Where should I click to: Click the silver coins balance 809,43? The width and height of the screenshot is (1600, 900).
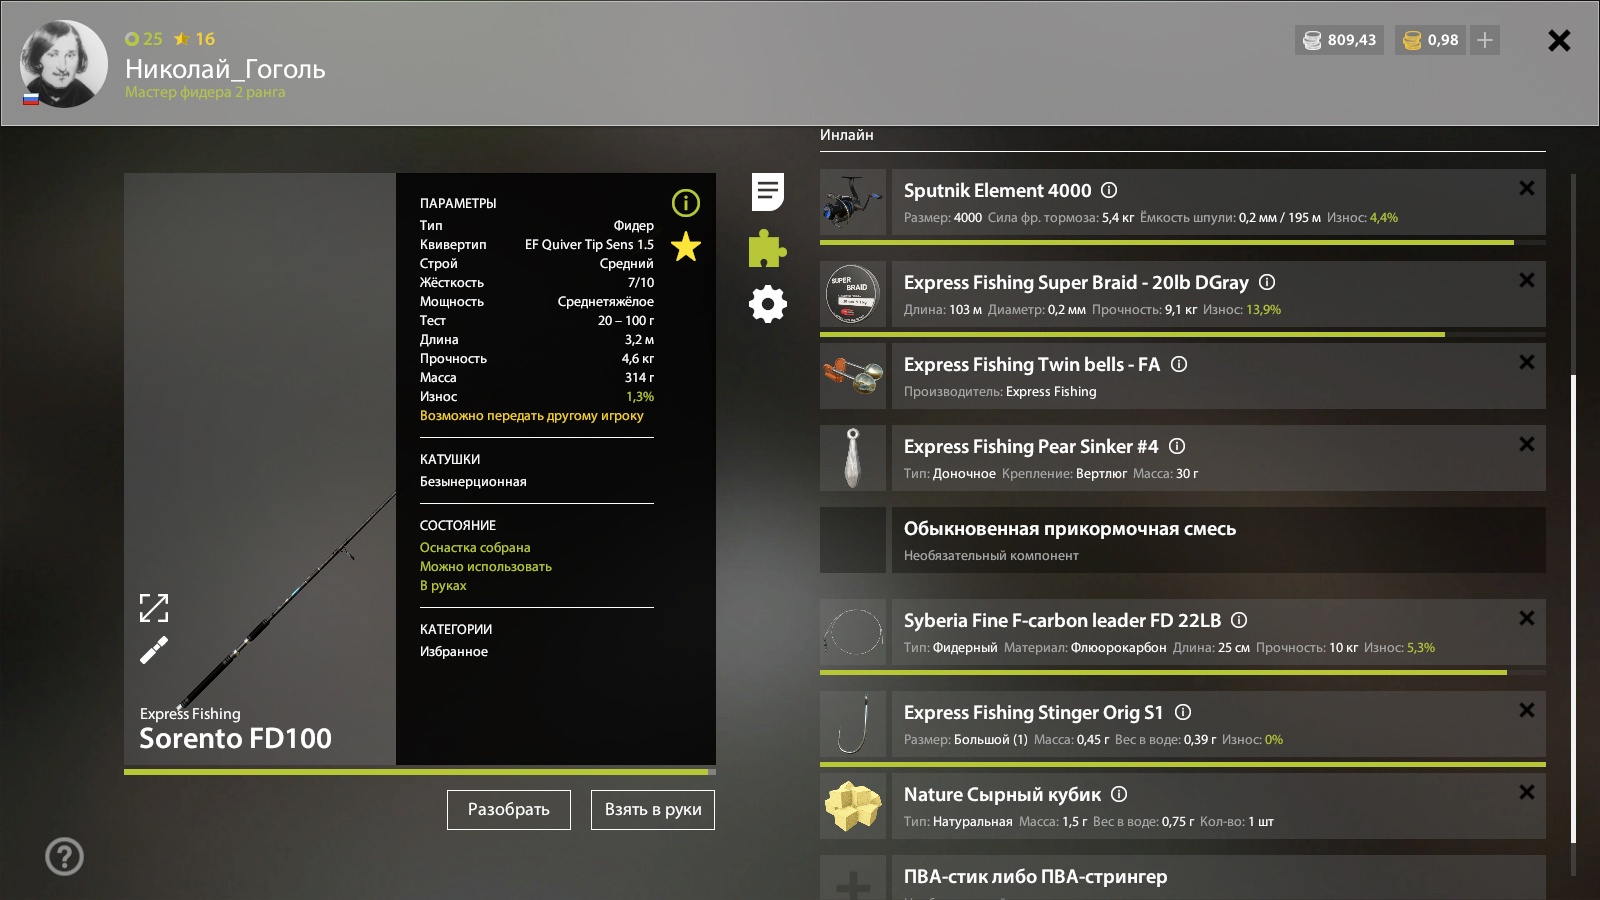tap(1340, 40)
